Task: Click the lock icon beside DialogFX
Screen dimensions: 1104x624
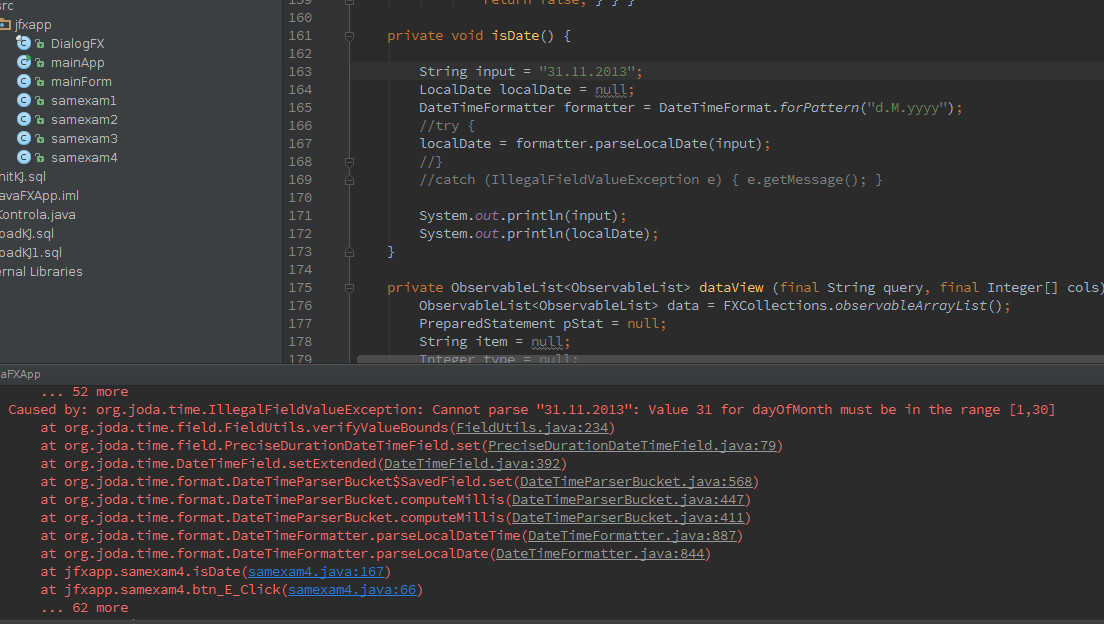Action: (x=40, y=44)
